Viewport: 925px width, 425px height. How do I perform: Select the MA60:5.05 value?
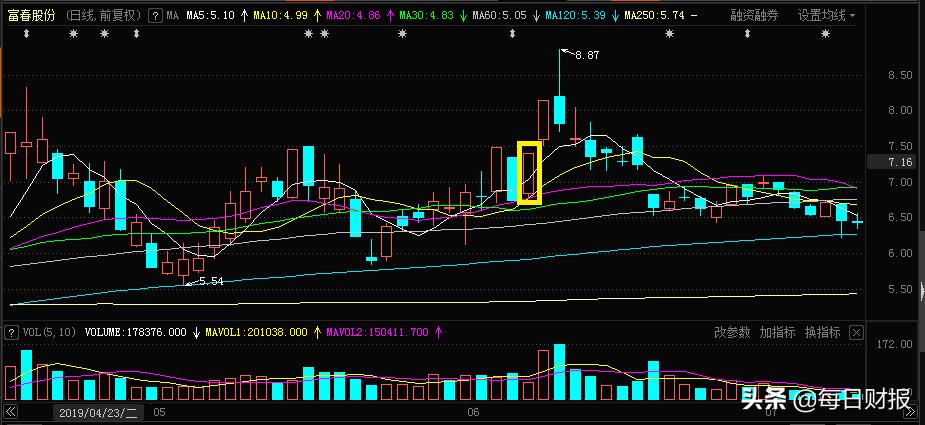(499, 16)
